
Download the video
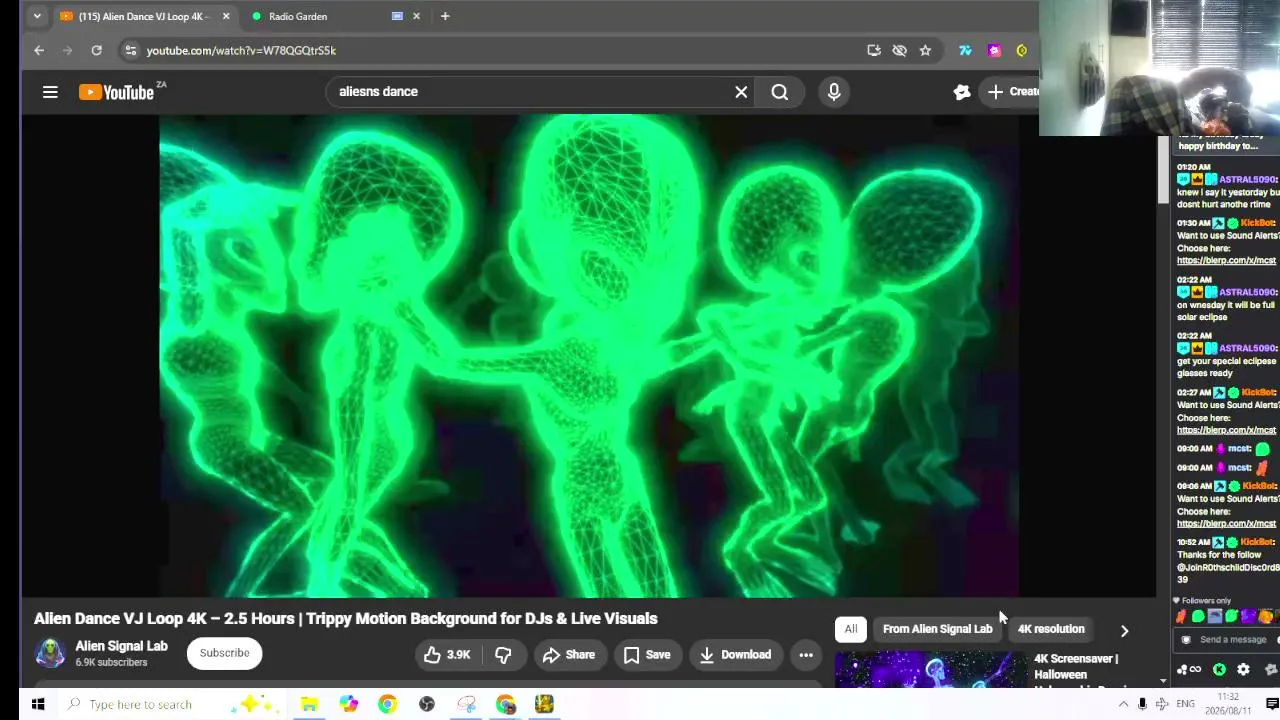[735, 655]
